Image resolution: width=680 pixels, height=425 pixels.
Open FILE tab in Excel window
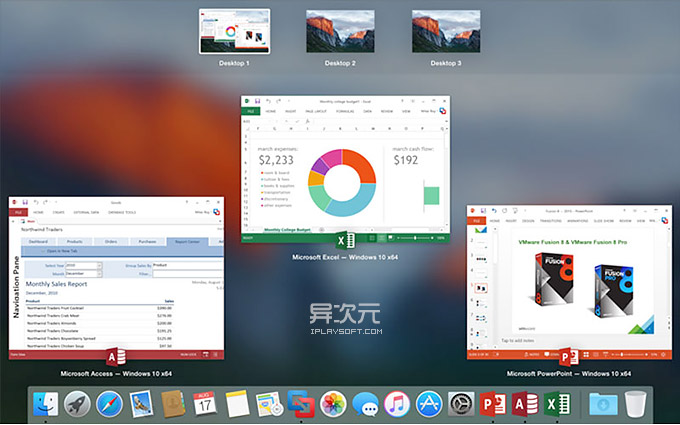click(x=251, y=111)
